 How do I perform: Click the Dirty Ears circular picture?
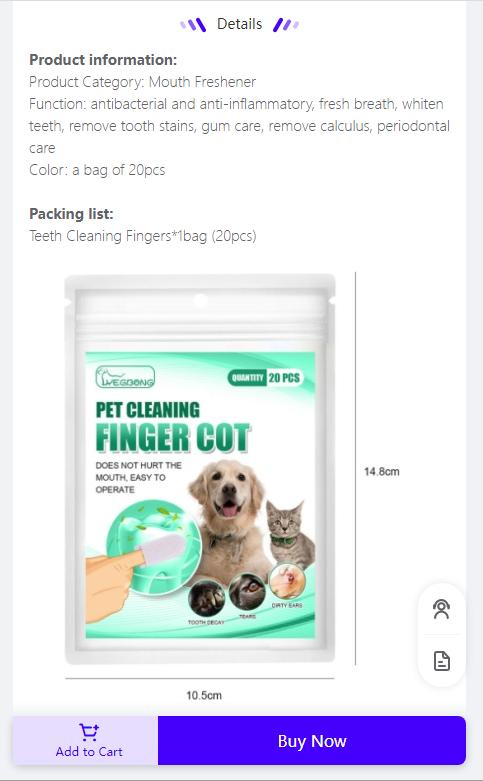[287, 583]
